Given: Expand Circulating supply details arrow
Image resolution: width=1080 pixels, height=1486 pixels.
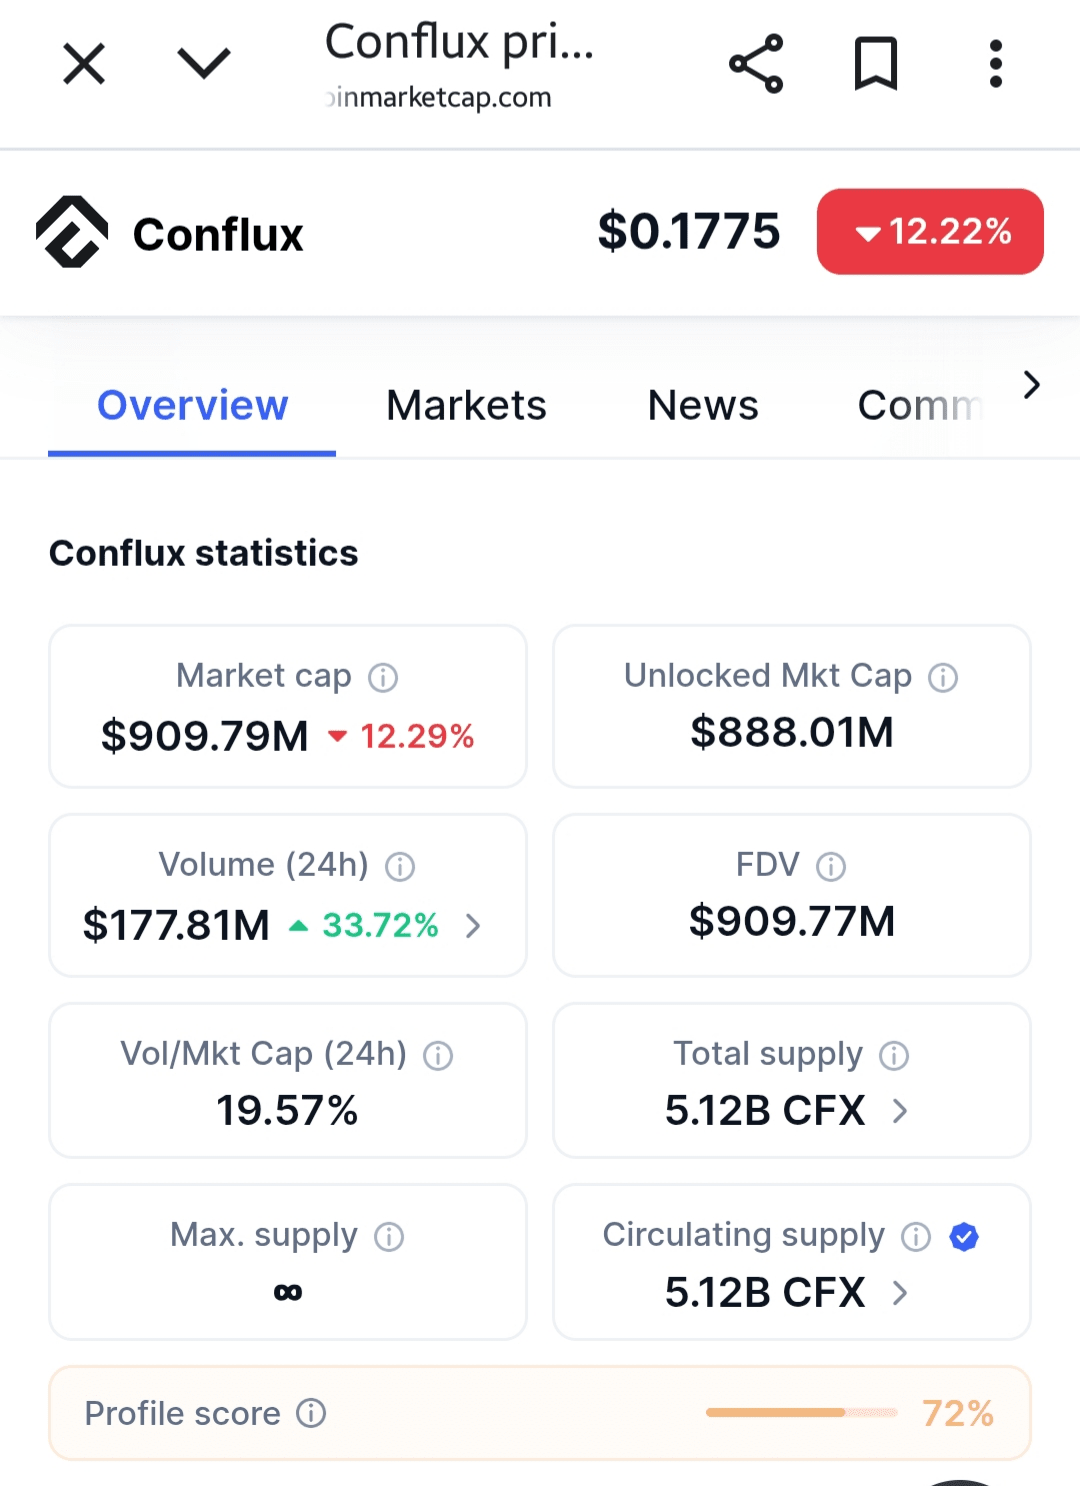Looking at the screenshot, I should [900, 1293].
